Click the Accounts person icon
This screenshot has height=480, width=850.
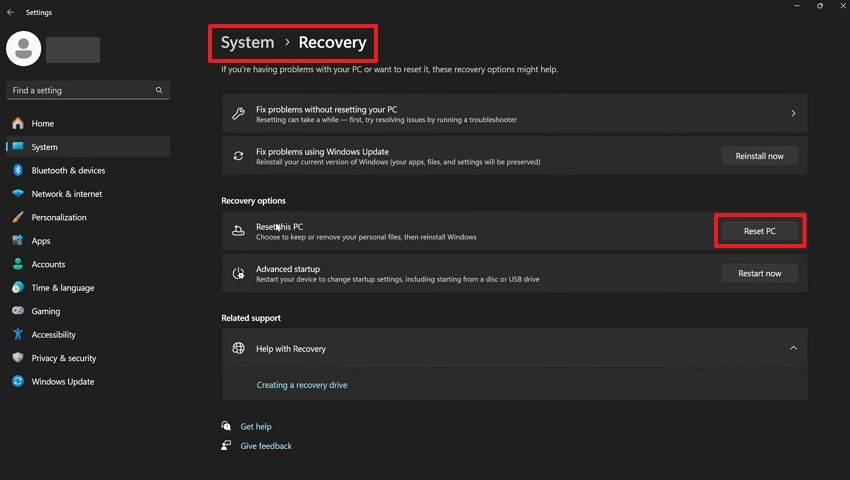click(x=18, y=264)
